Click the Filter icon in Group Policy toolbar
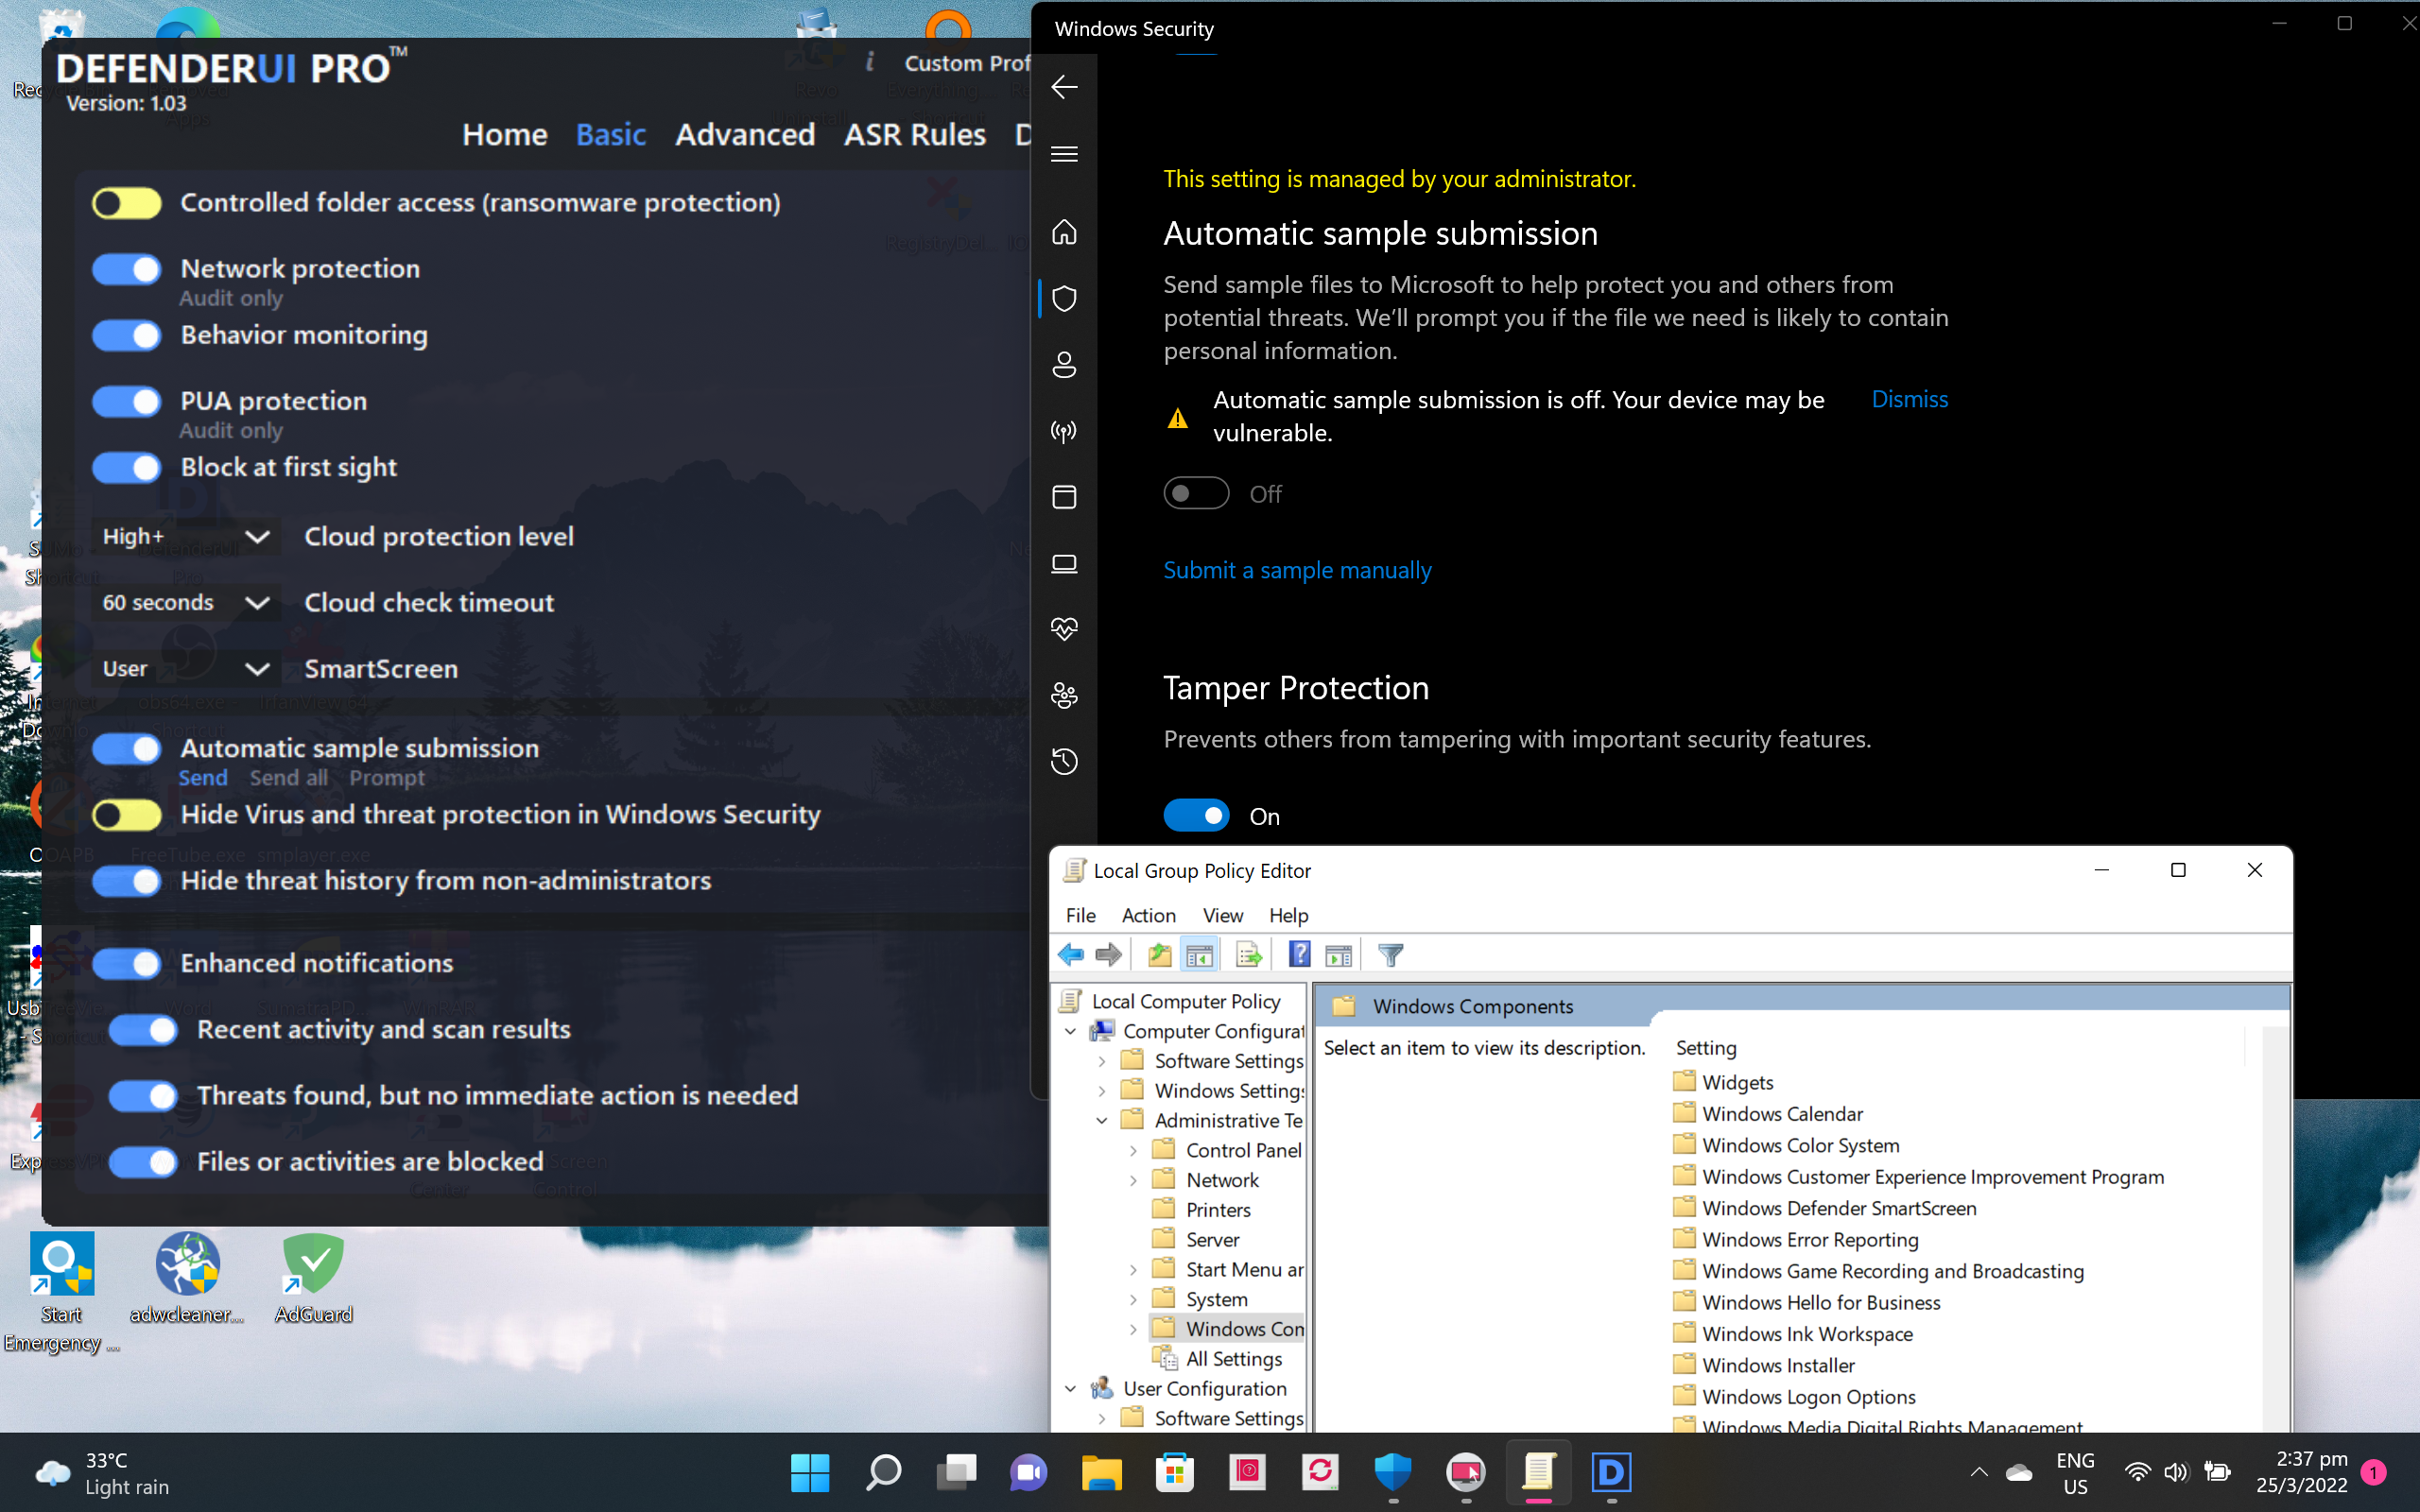The image size is (2420, 1512). coord(1390,955)
